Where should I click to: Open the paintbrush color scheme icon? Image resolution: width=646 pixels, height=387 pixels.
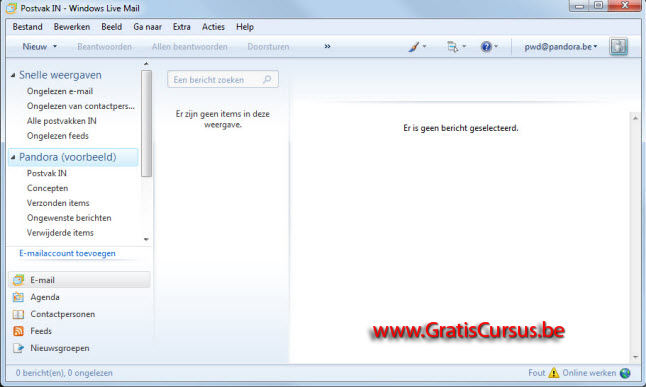point(414,47)
